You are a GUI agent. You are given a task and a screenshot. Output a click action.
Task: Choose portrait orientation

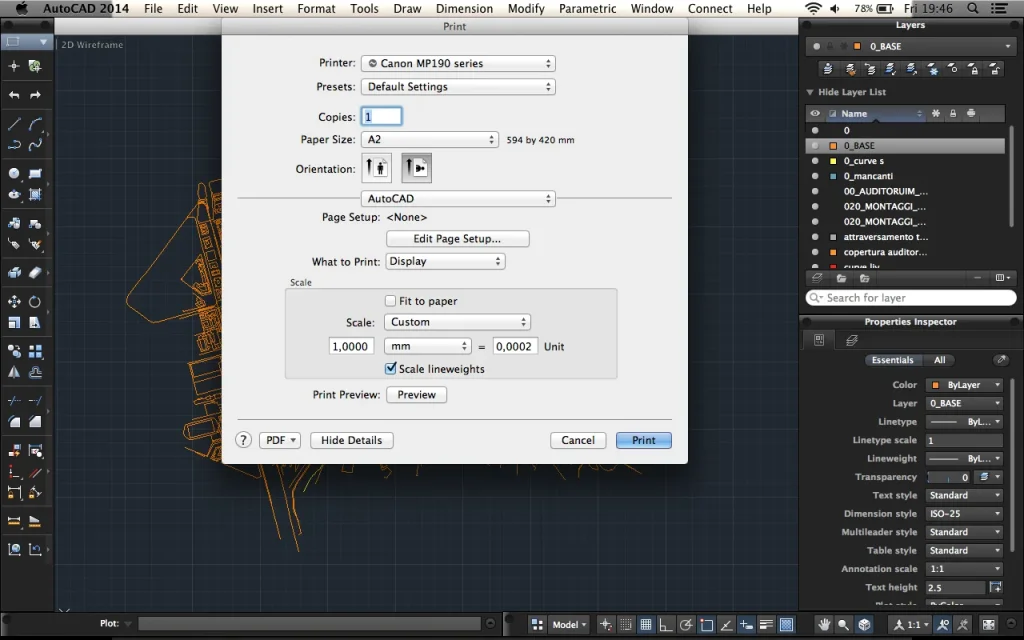click(x=377, y=168)
